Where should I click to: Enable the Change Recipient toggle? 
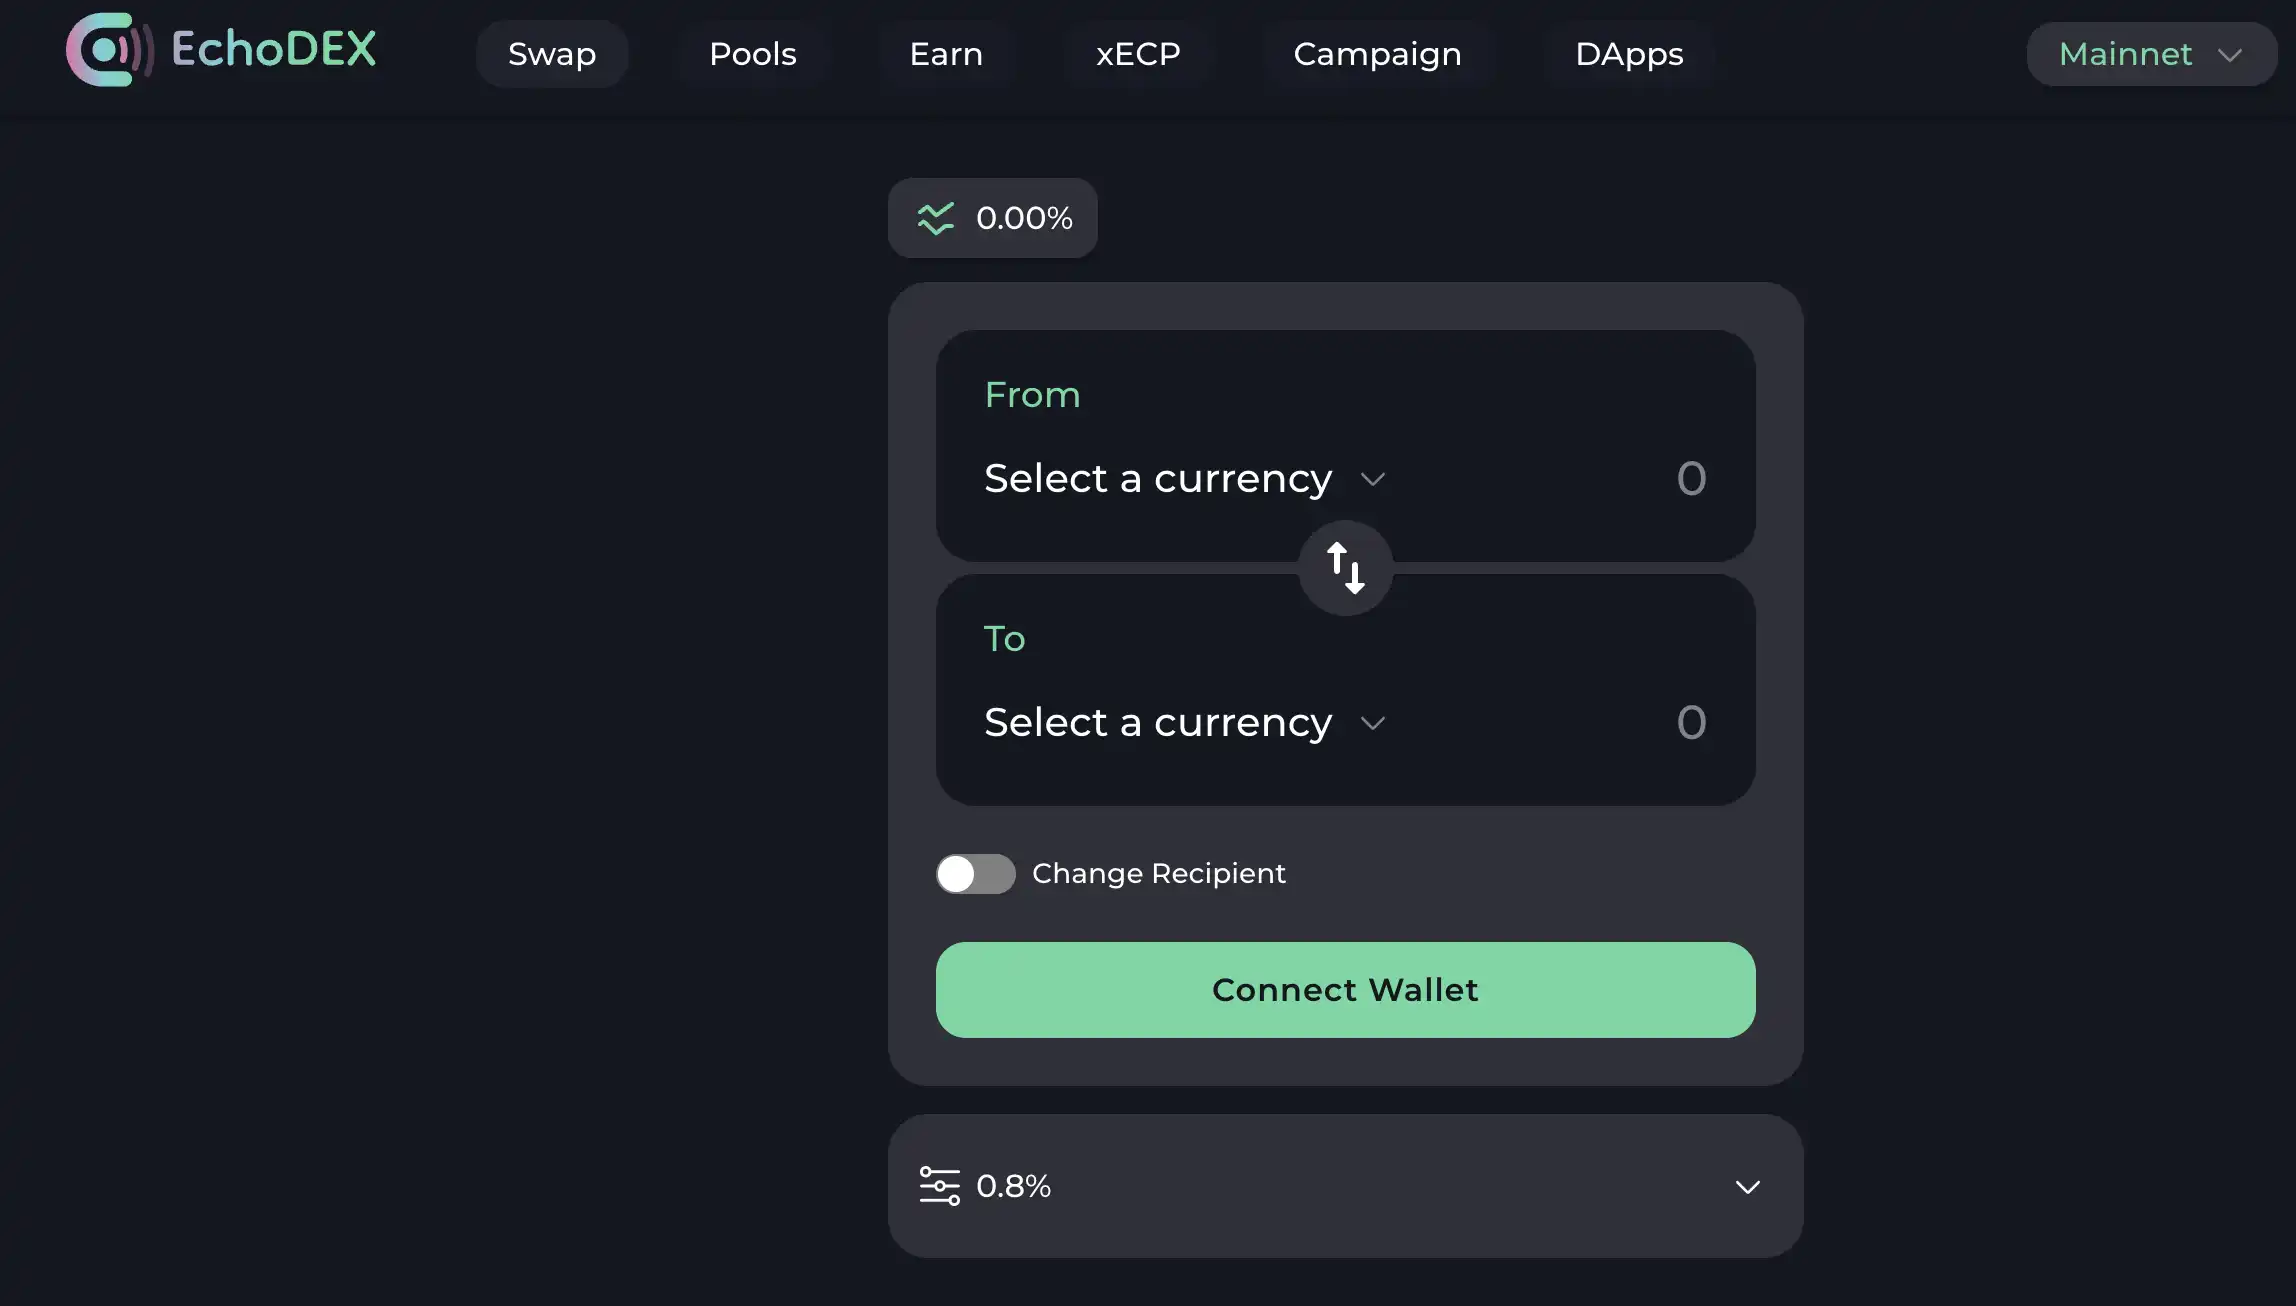(x=975, y=872)
